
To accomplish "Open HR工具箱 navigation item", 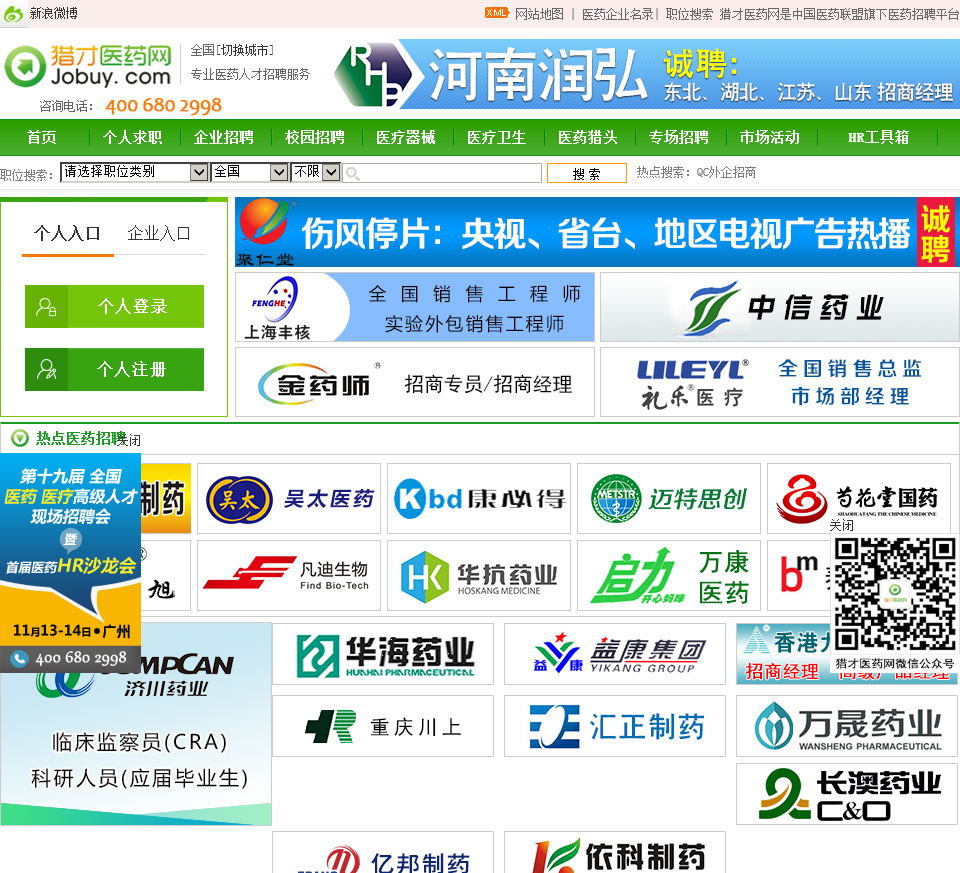I will [x=879, y=137].
